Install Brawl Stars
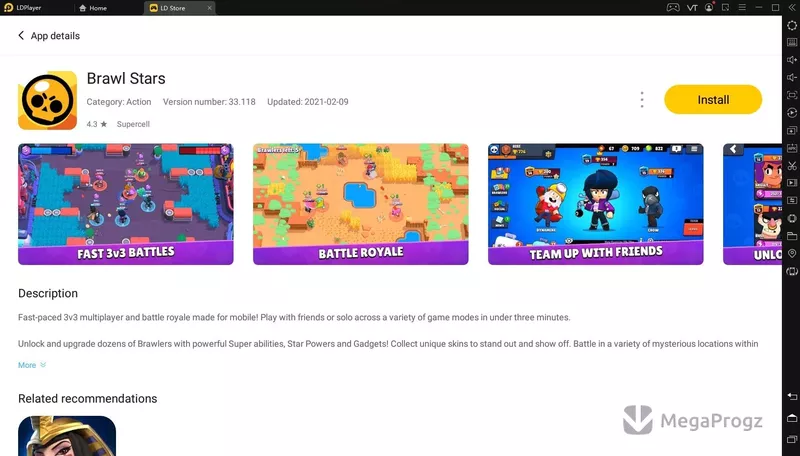Screen dimensions: 800x456 [713, 99]
